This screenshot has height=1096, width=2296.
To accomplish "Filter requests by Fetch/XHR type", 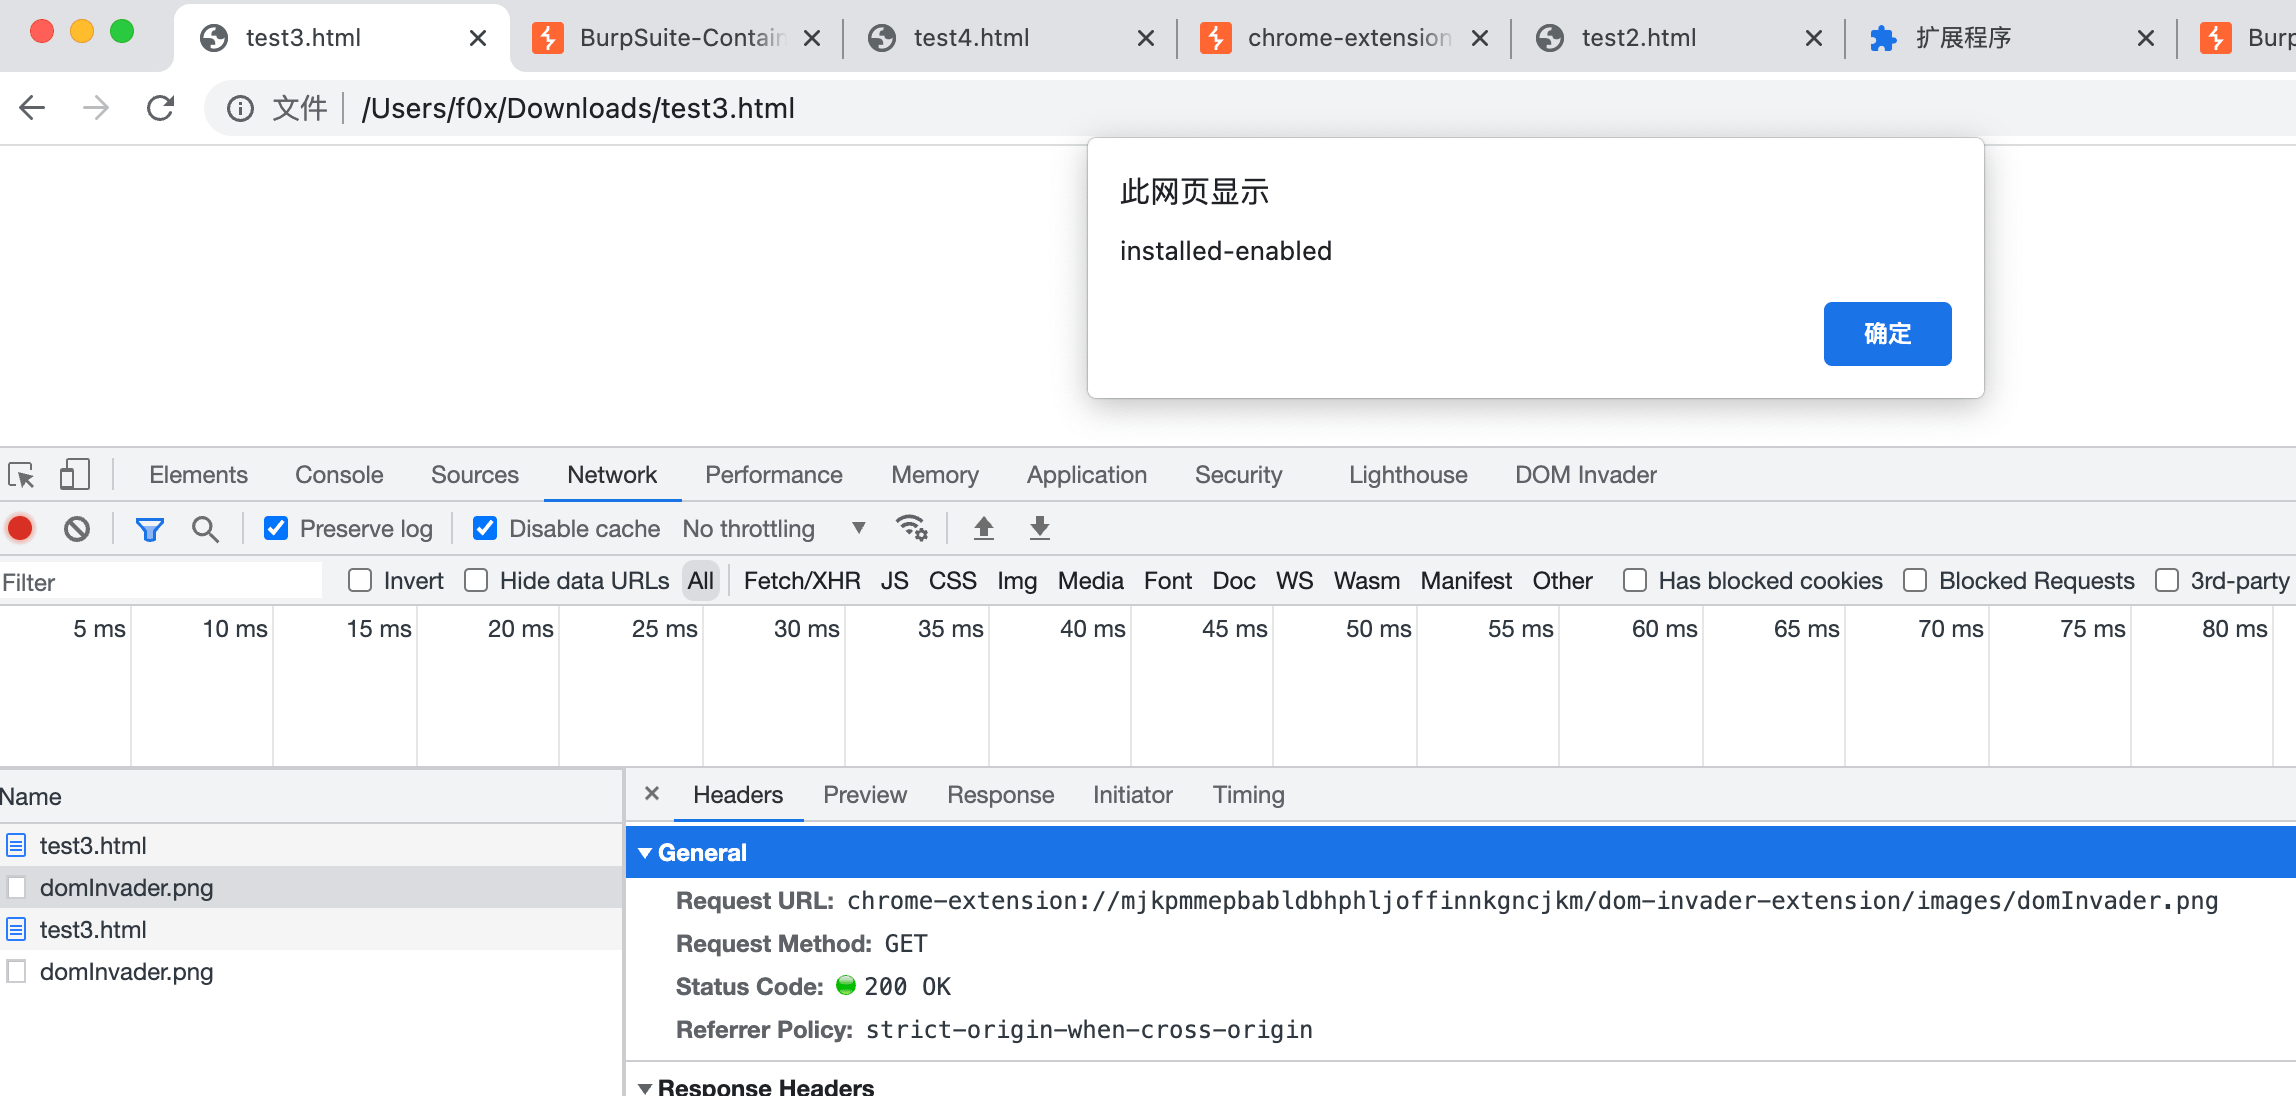I will (x=801, y=581).
